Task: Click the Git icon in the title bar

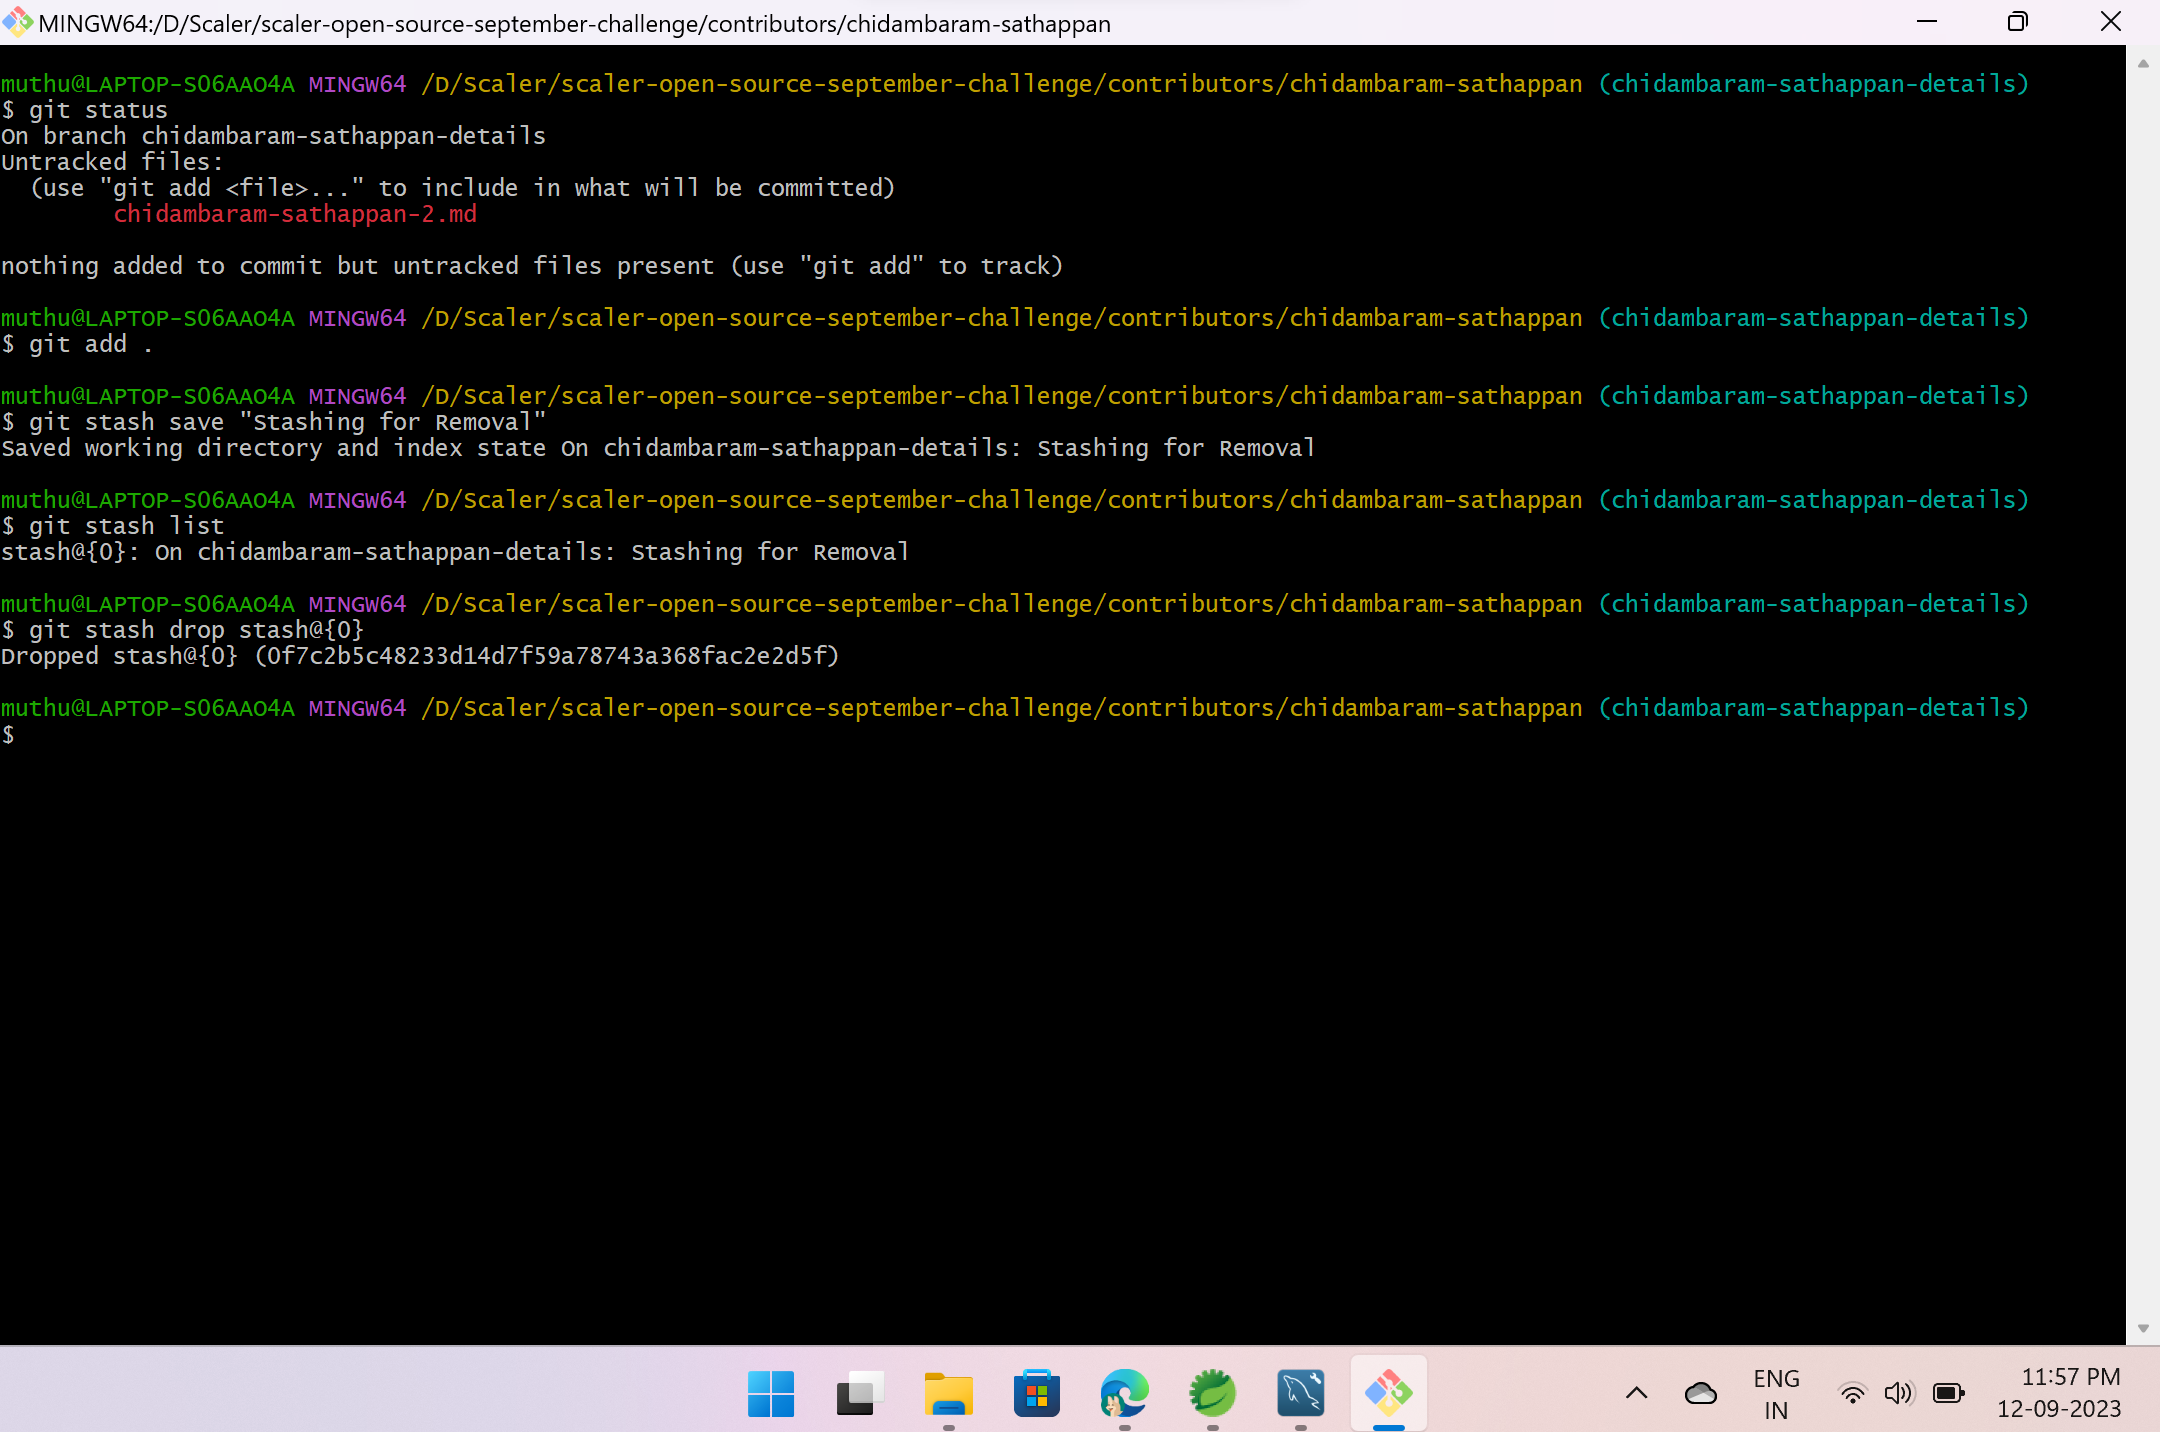Action: point(17,22)
